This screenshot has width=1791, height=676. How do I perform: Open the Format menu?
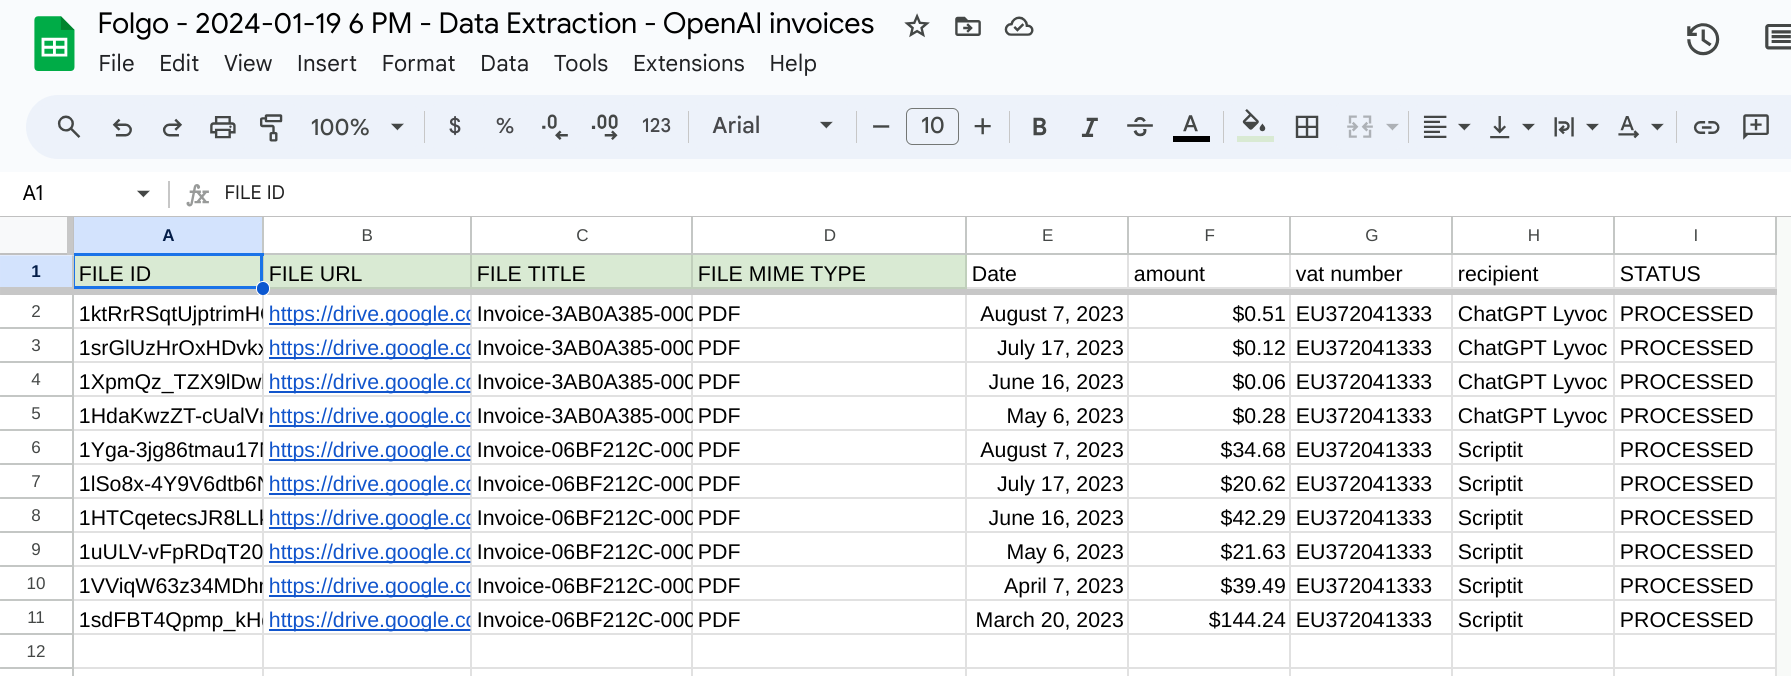tap(418, 63)
